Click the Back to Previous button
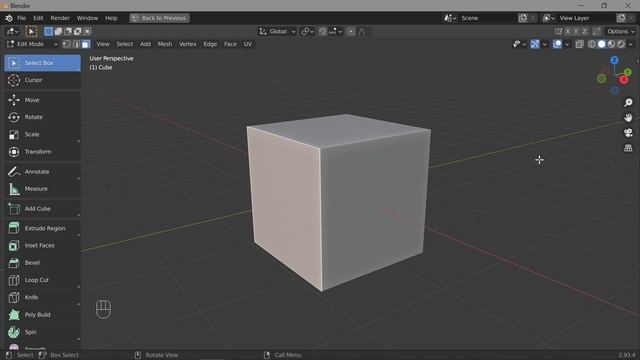Screen dimensions: 640x360 (x=159, y=18)
